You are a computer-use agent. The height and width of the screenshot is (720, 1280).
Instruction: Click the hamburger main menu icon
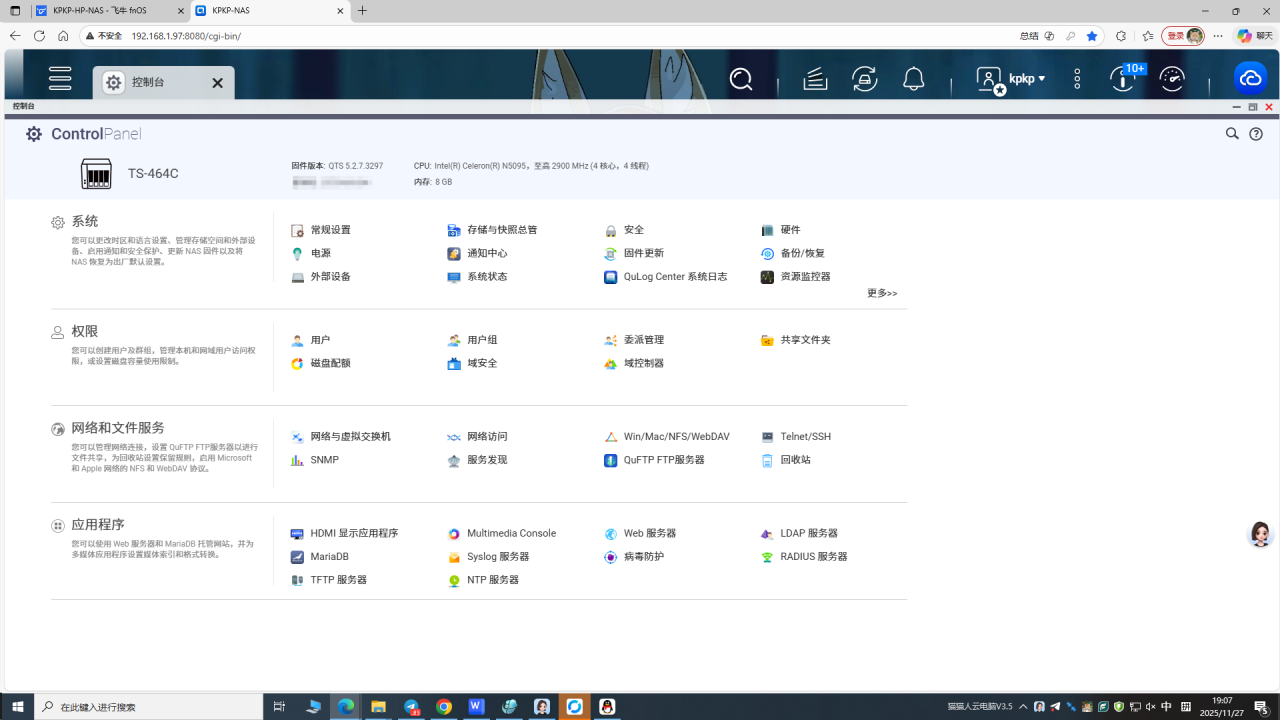point(59,78)
